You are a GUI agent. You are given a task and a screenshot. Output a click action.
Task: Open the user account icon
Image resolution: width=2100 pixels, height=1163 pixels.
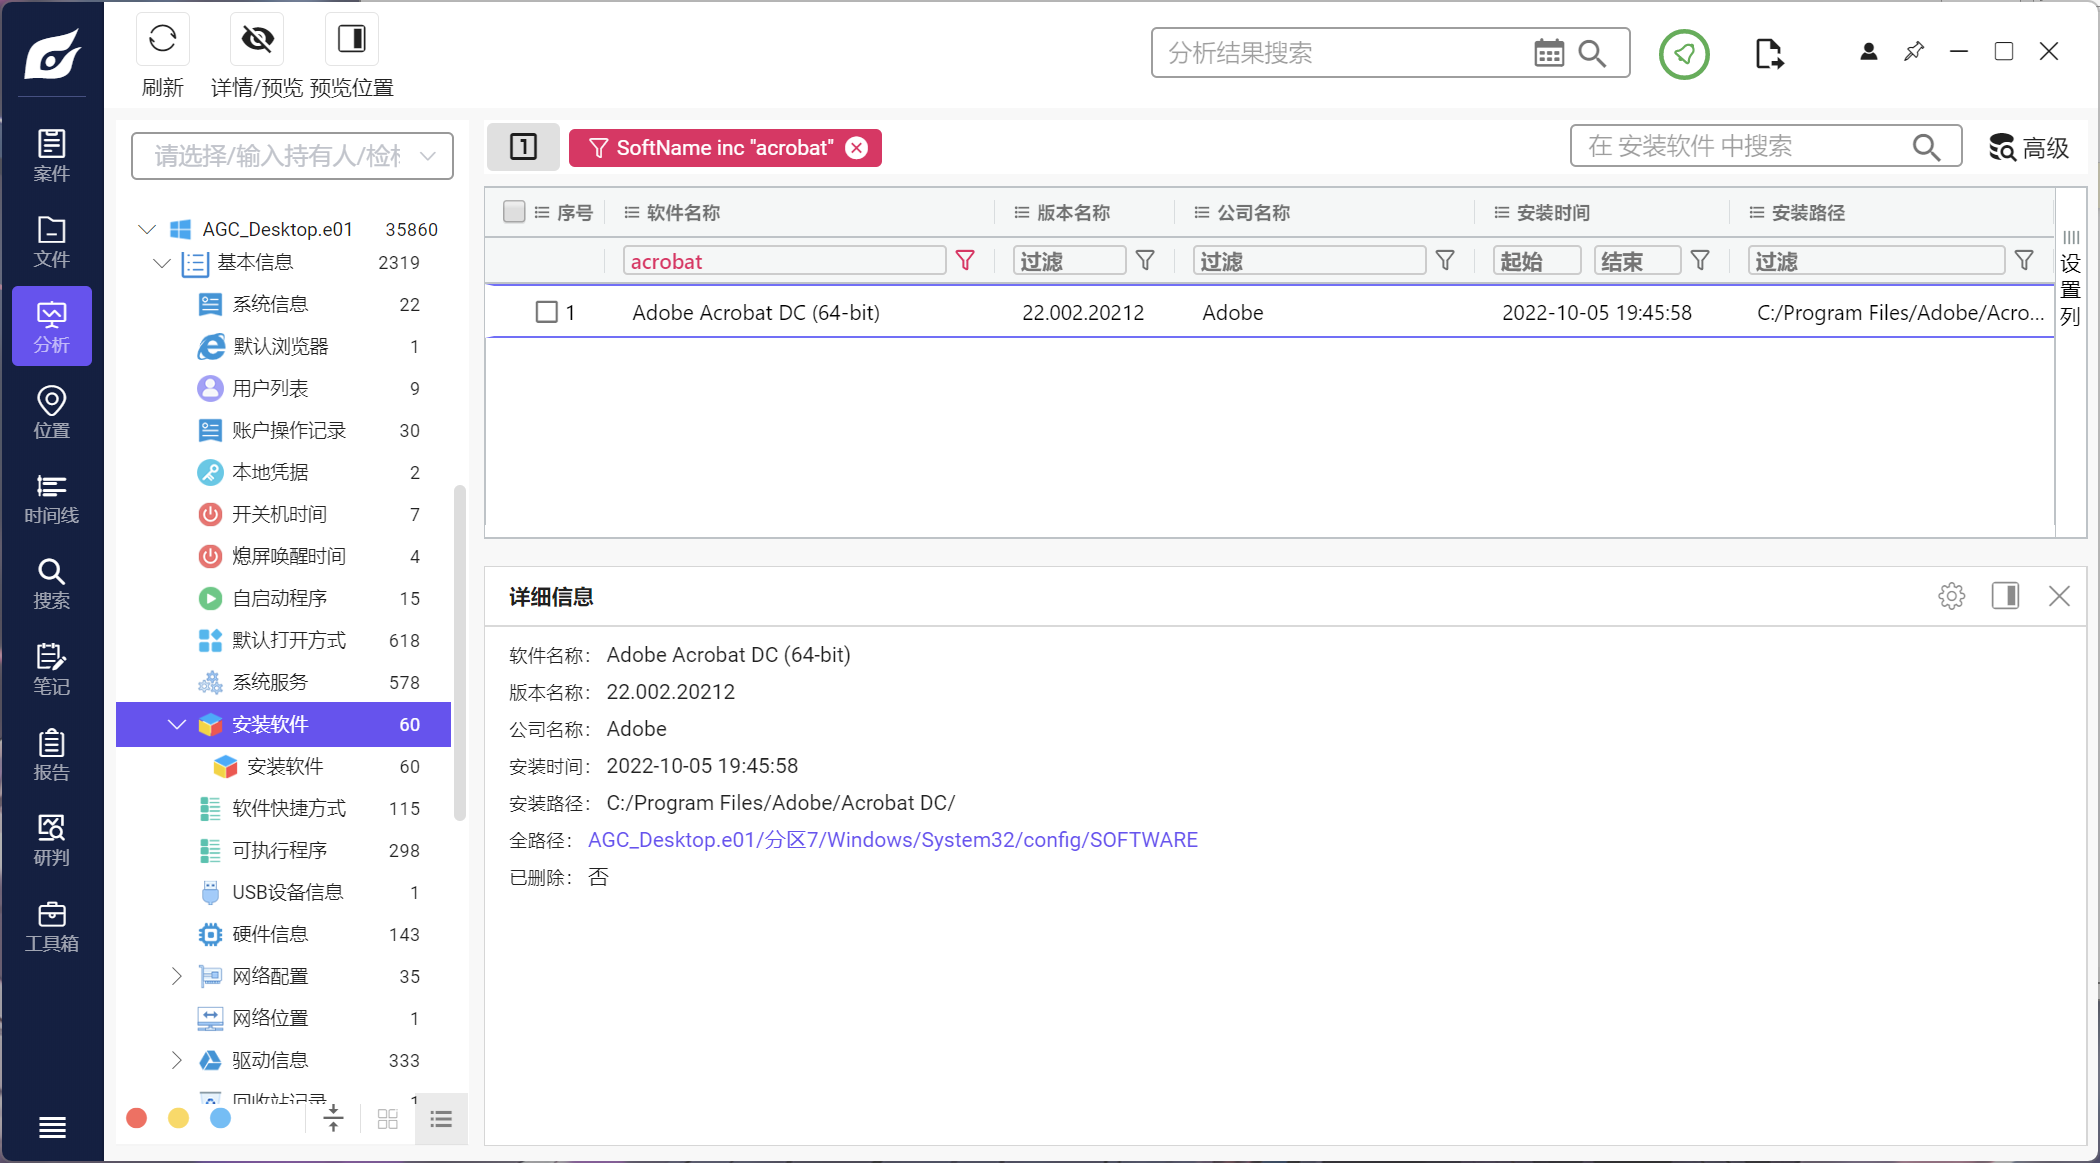point(1868,52)
